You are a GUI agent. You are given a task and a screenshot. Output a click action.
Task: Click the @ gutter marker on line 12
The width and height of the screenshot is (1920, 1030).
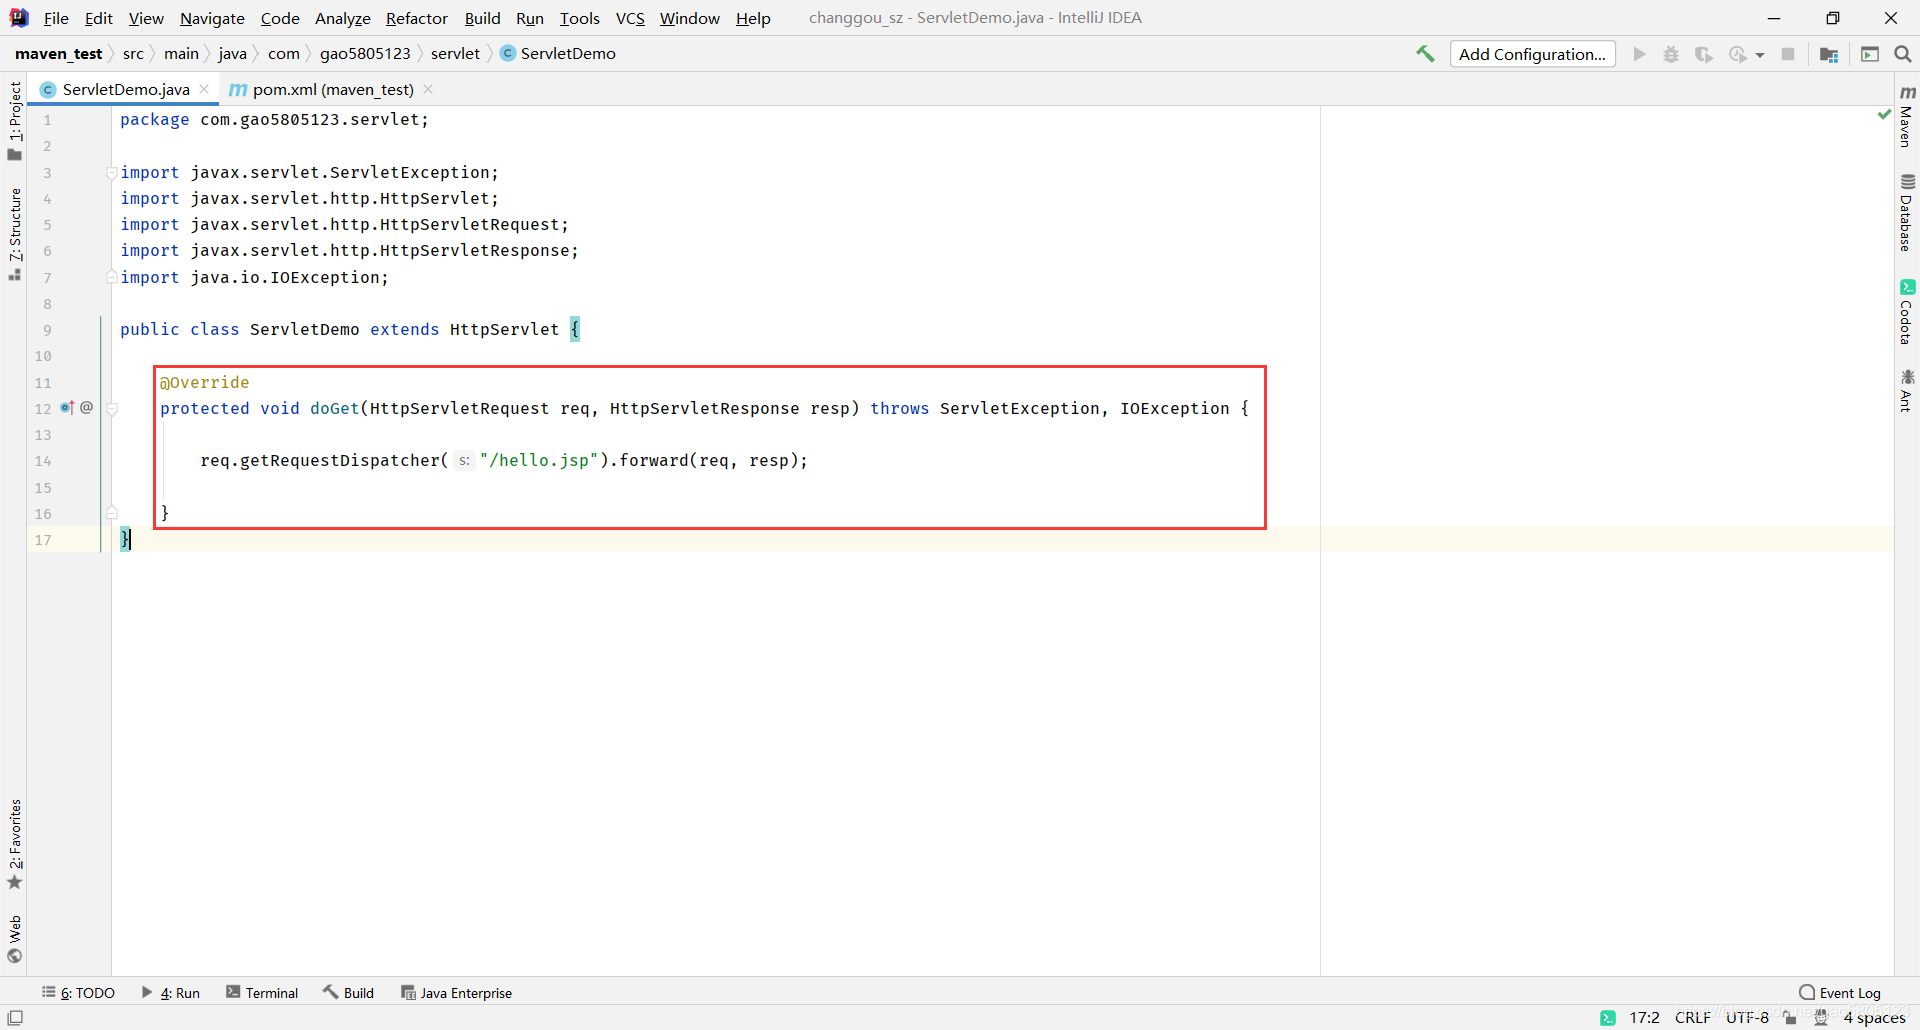click(x=87, y=408)
